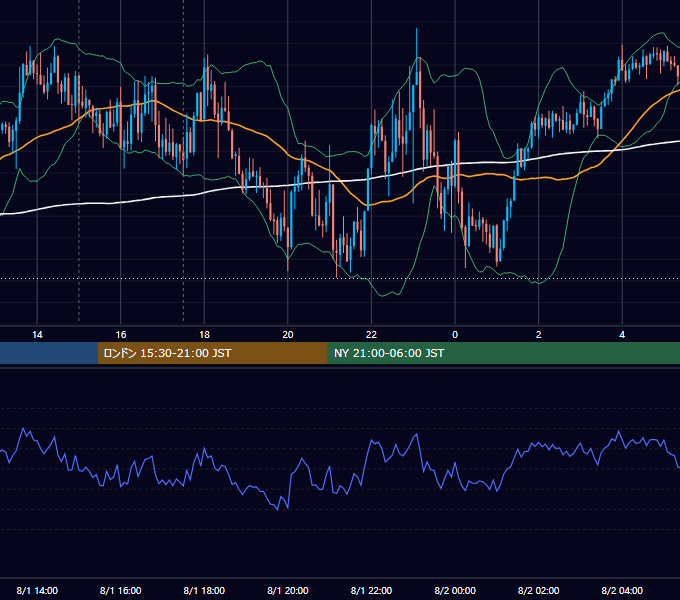Click the 8/1 22:00 time label
The image size is (680, 600).
point(371,591)
